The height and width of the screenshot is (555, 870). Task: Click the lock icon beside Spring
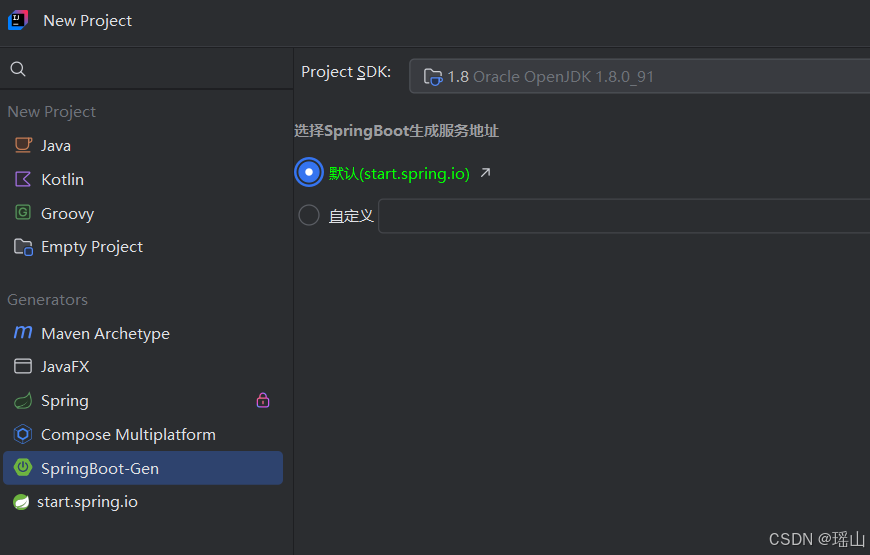tap(263, 400)
